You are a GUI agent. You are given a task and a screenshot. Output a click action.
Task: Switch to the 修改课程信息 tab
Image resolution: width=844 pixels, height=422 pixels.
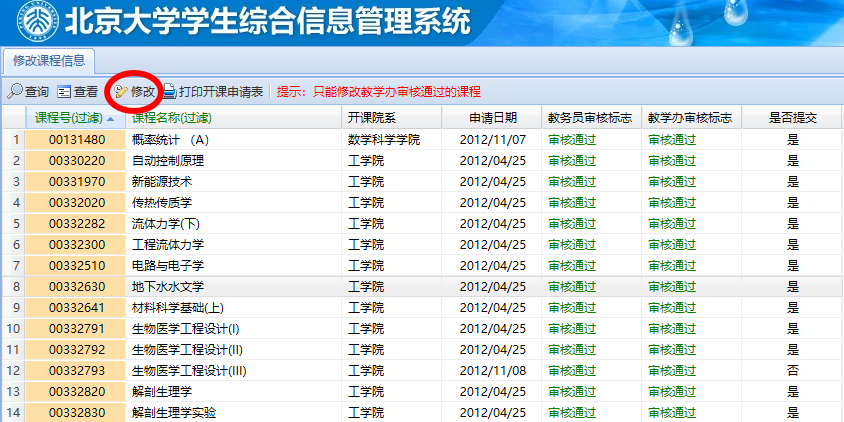click(48, 59)
